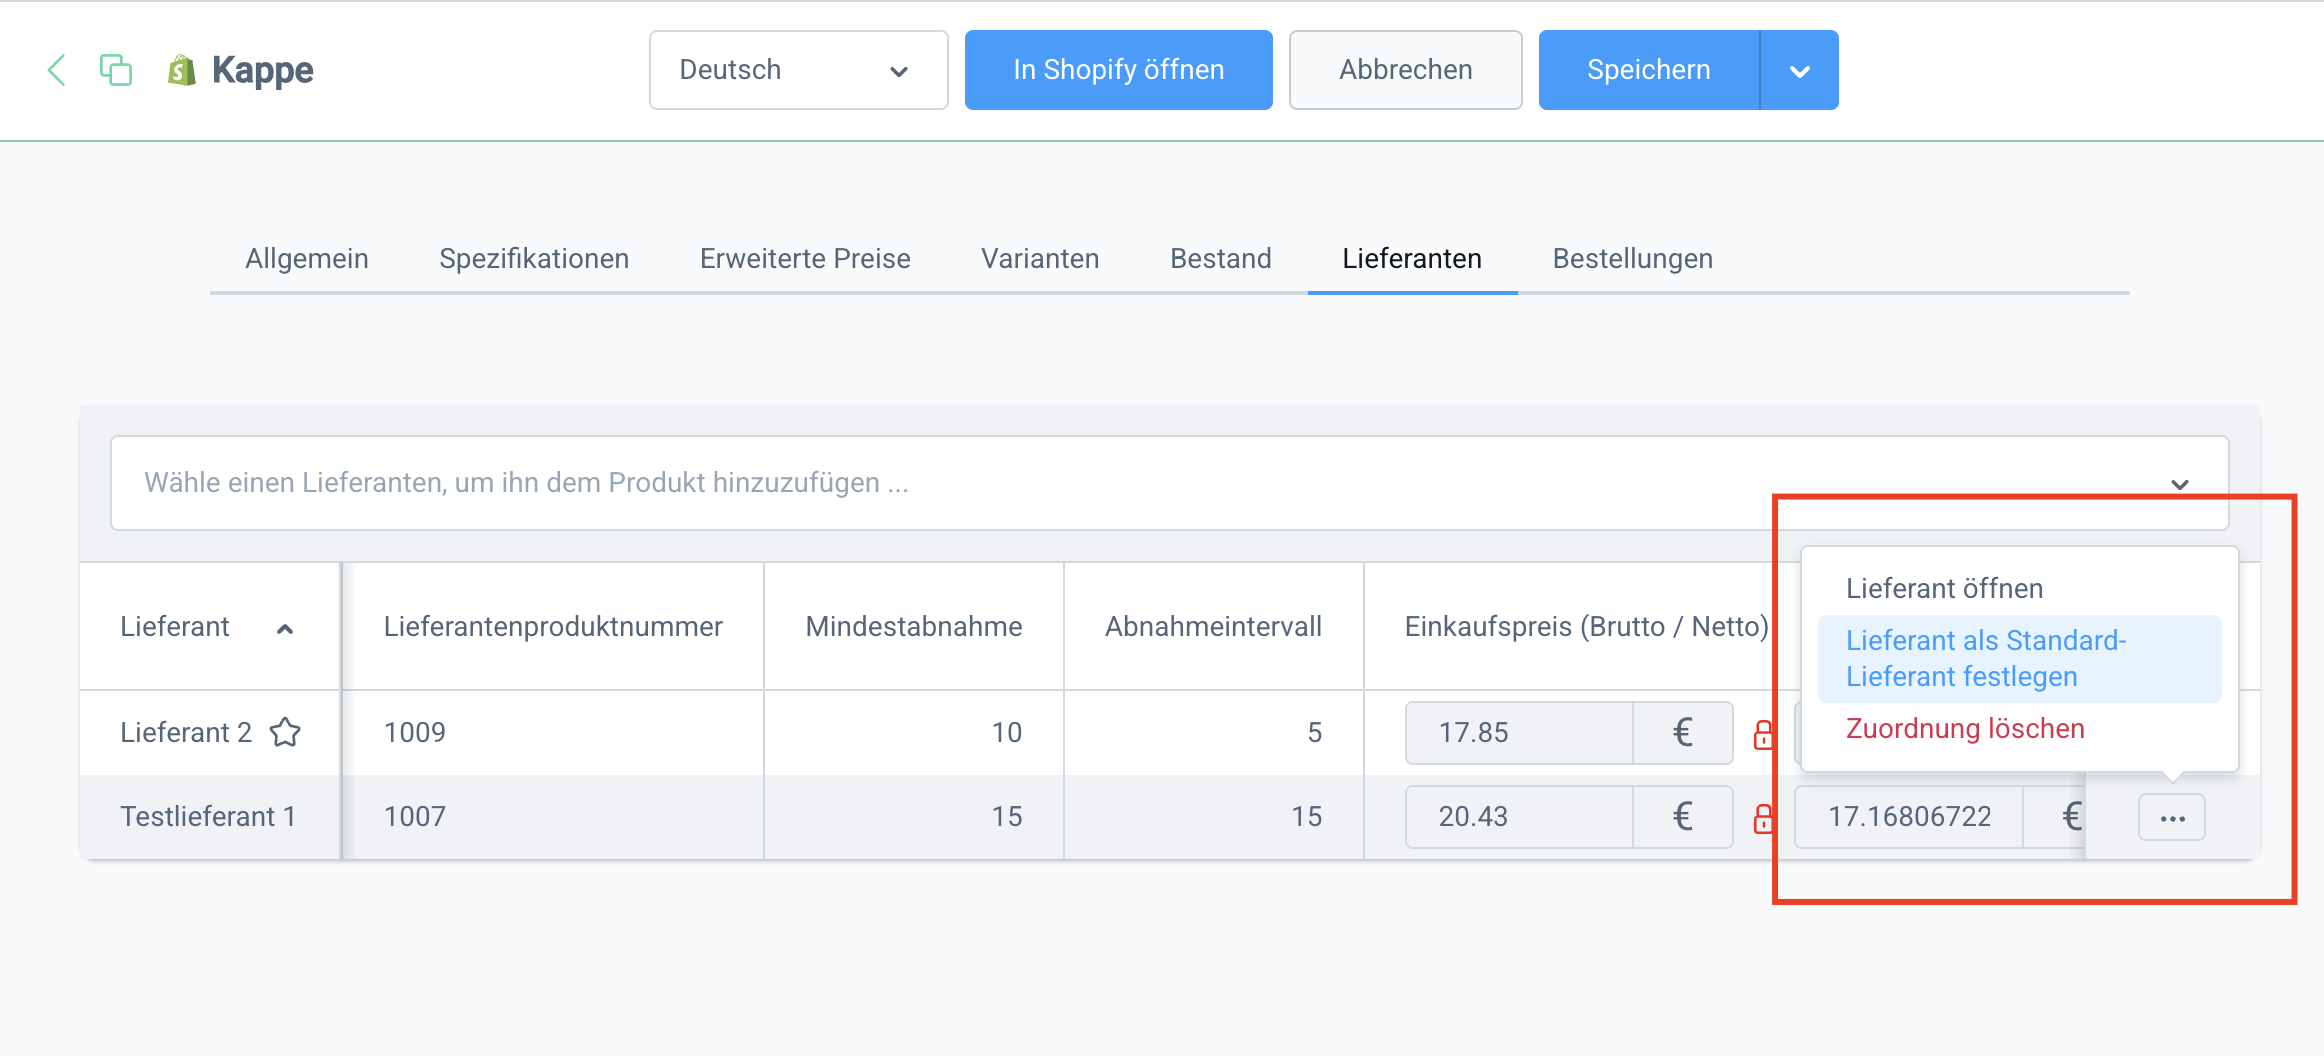The height and width of the screenshot is (1056, 2324).
Task: Open three-dots menu for Testlieferant 1
Action: (2171, 818)
